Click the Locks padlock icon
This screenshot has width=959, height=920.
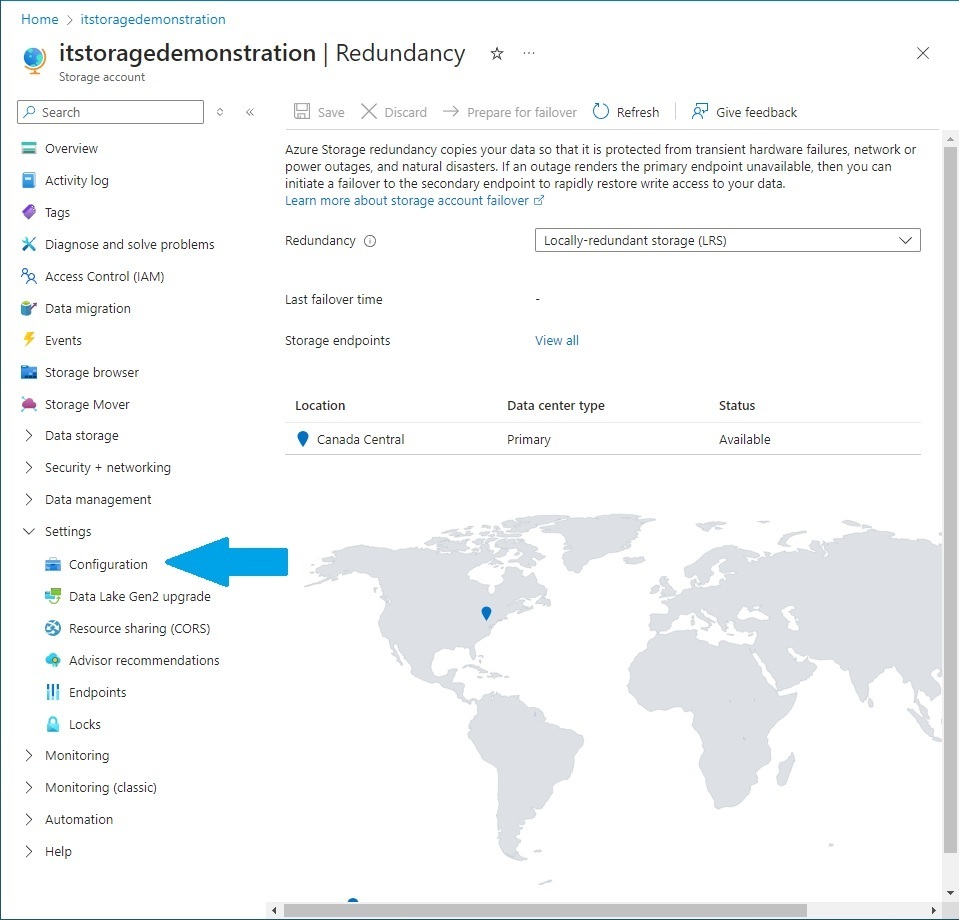53,724
